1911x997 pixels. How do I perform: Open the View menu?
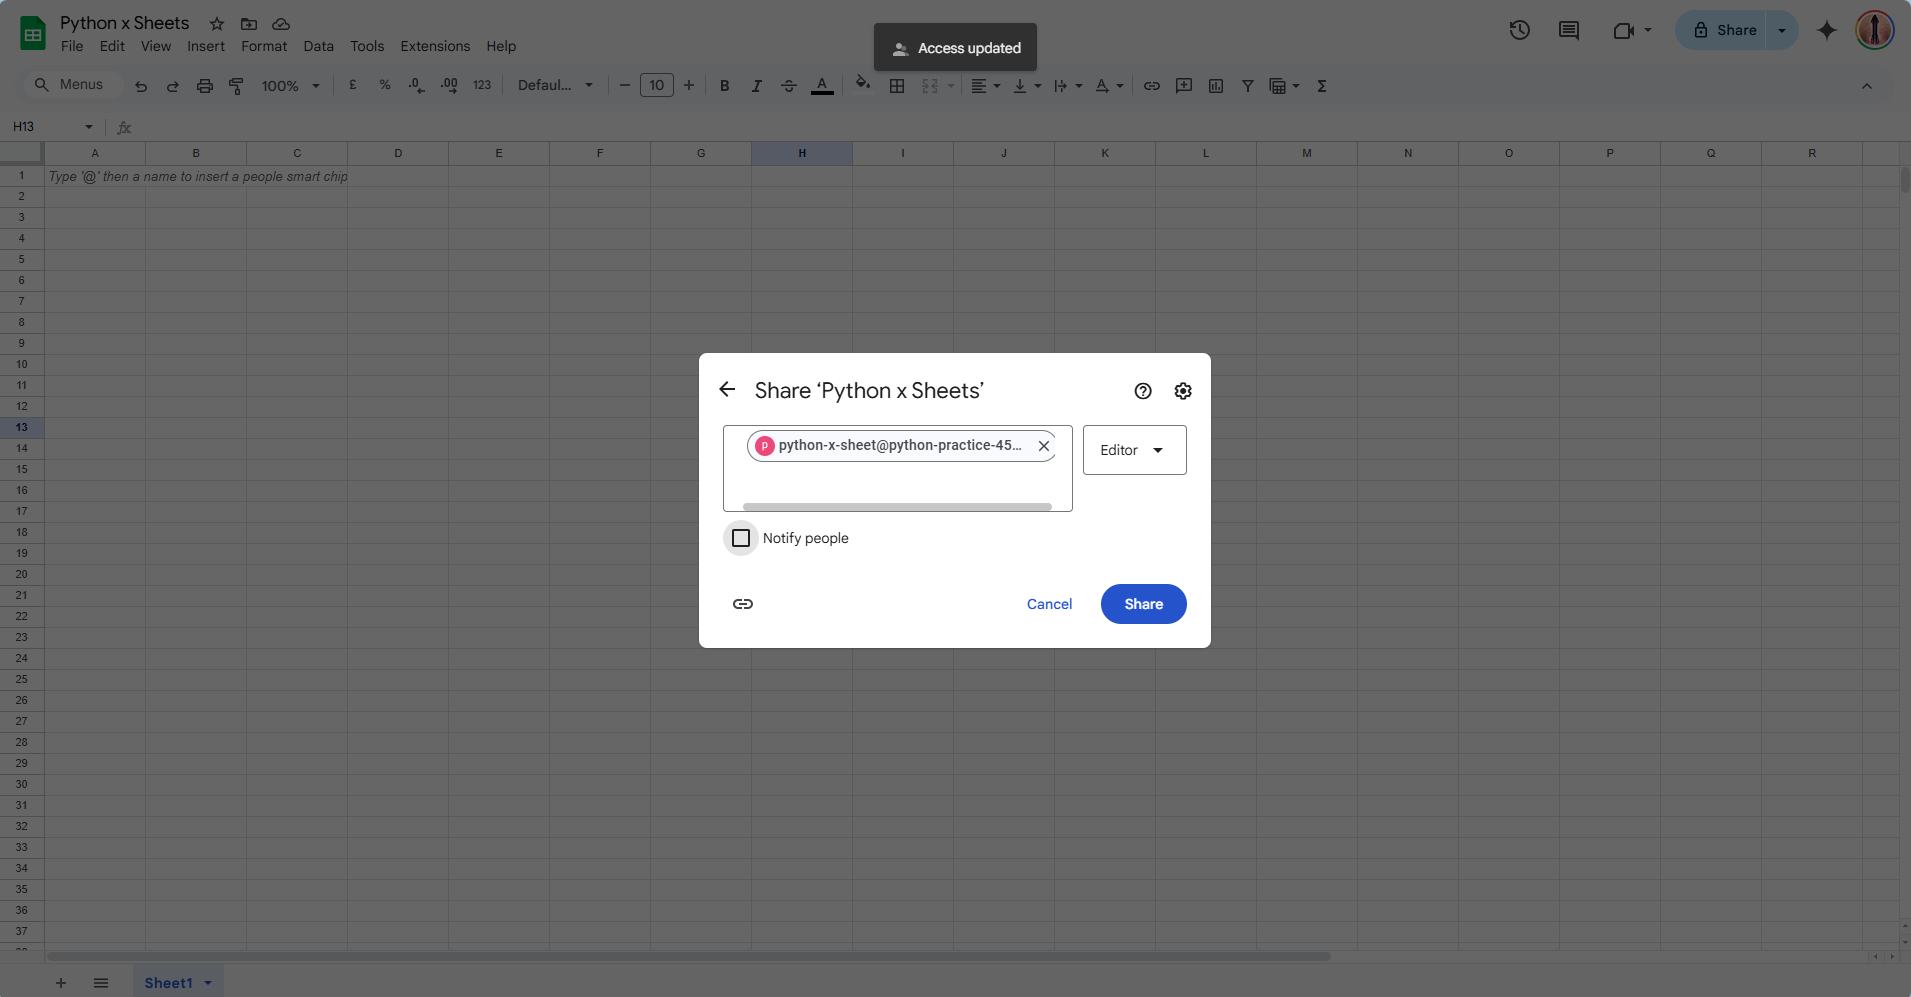click(x=156, y=46)
